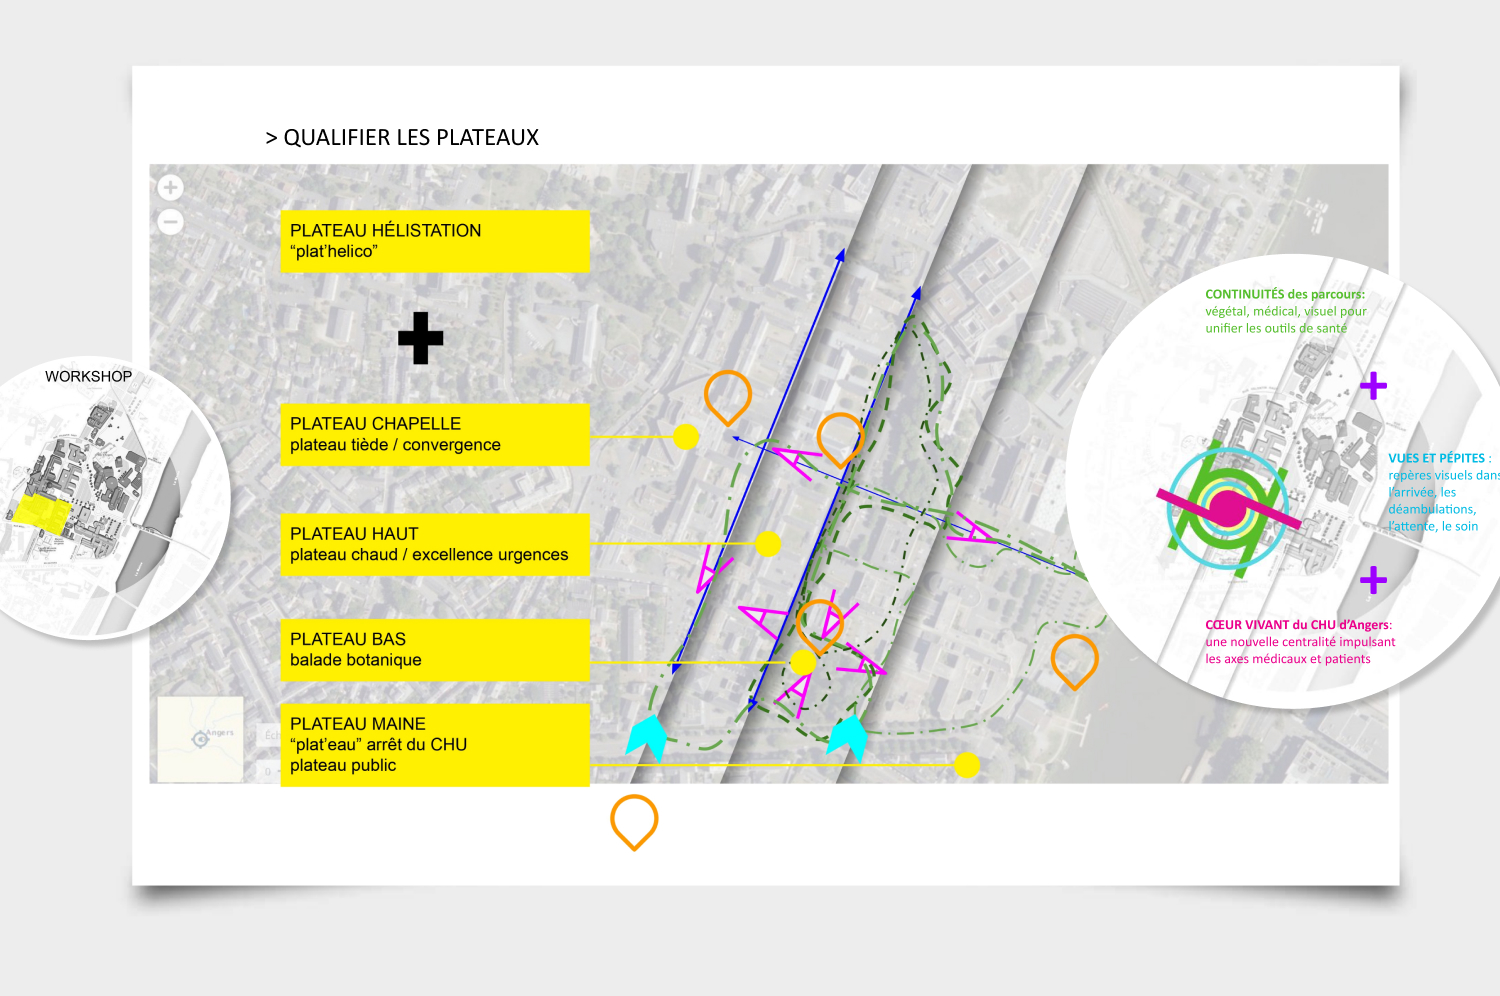Select the Plateau Maine yellow label
The height and width of the screenshot is (996, 1500).
tap(435, 745)
